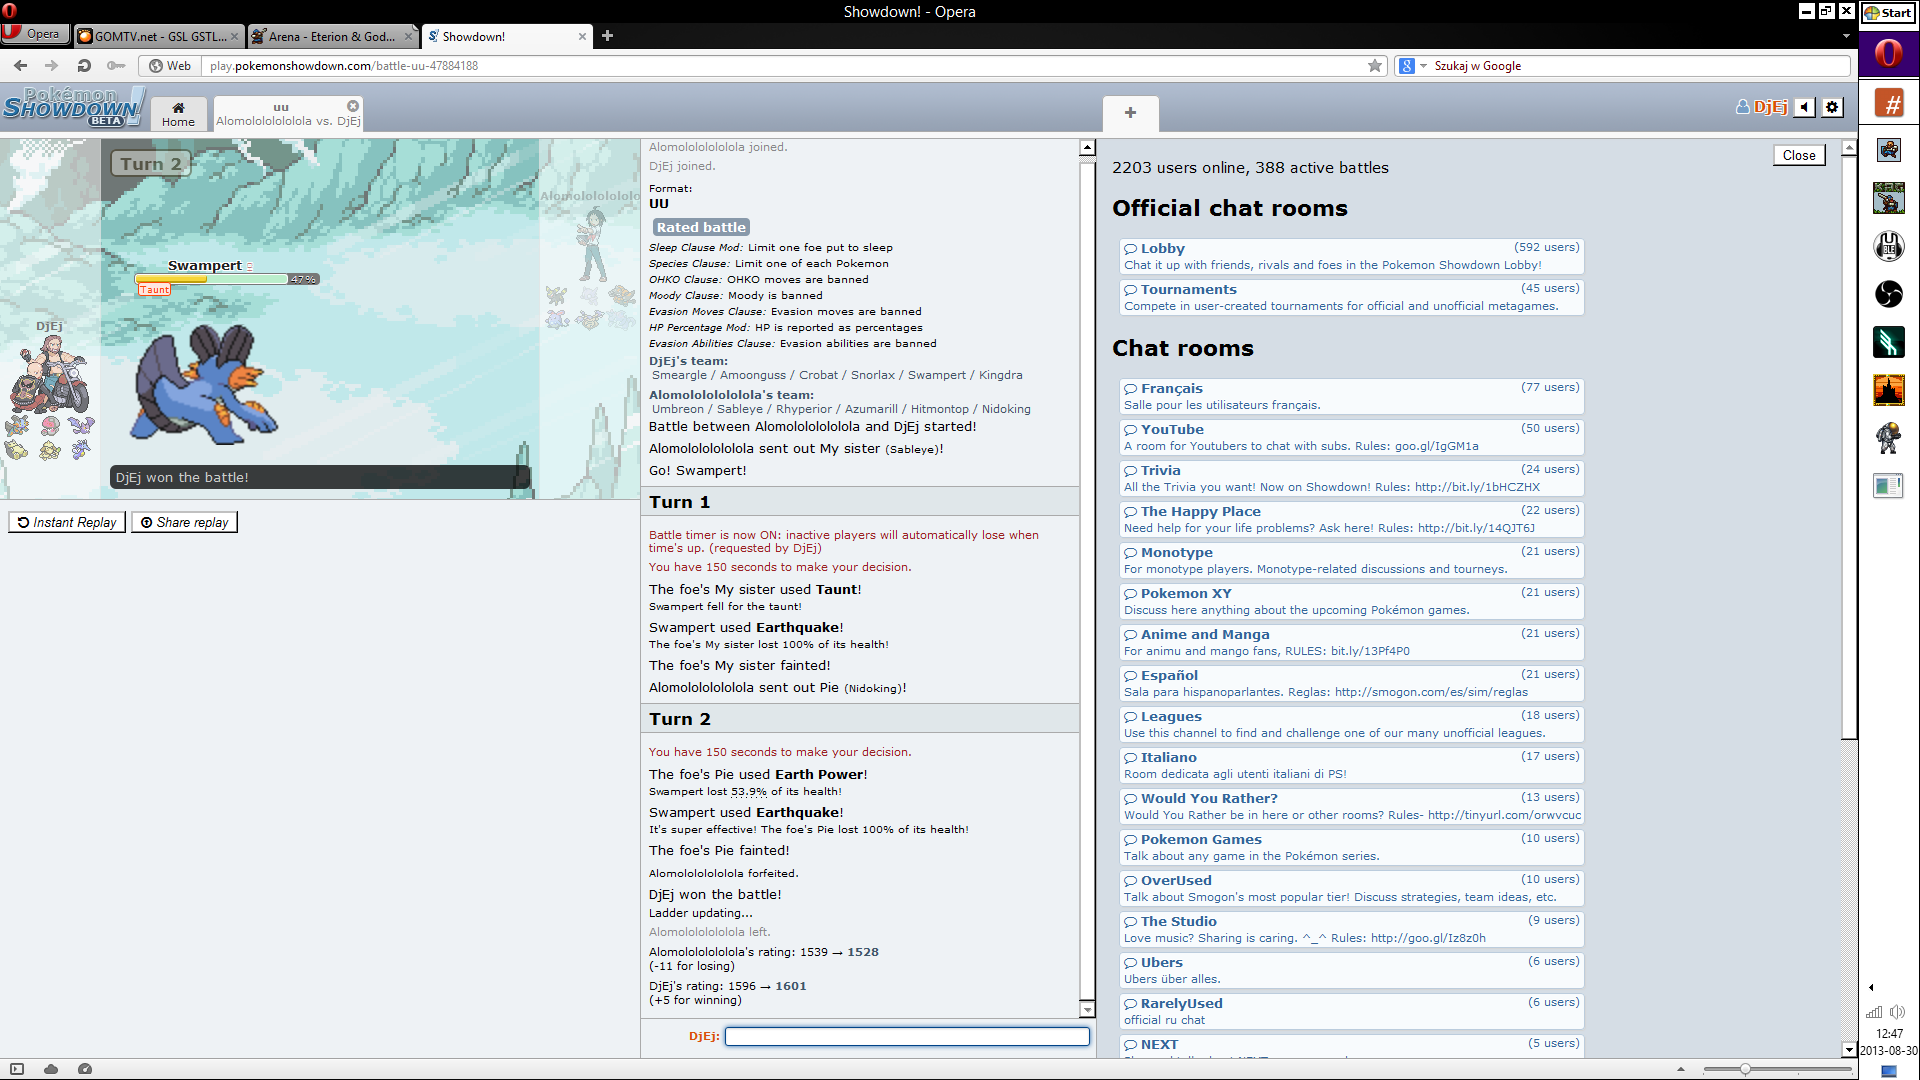
Task: Join the OverUsed chat room
Action: pos(1352,888)
